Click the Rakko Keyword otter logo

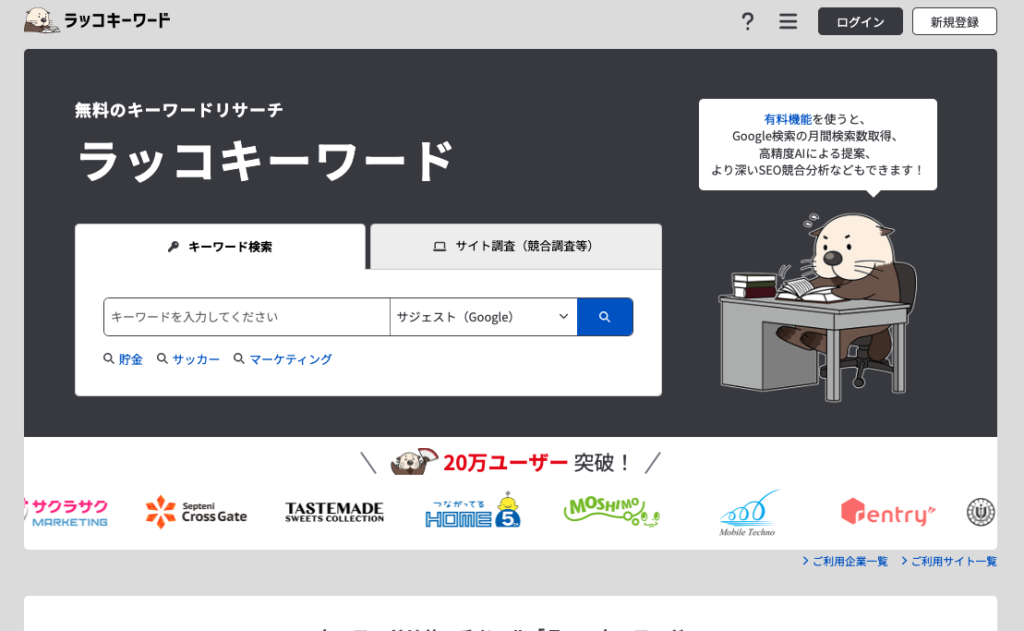coord(97,20)
